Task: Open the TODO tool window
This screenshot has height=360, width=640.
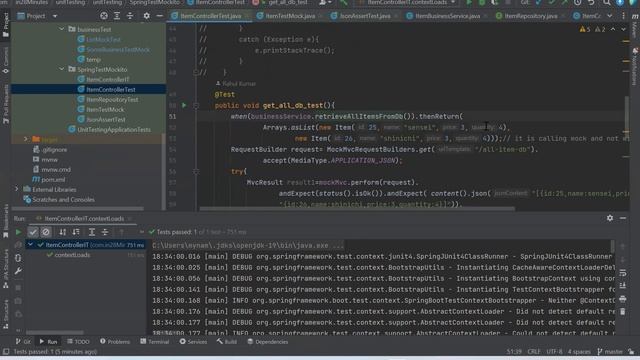Action: pyautogui.click(x=78, y=341)
